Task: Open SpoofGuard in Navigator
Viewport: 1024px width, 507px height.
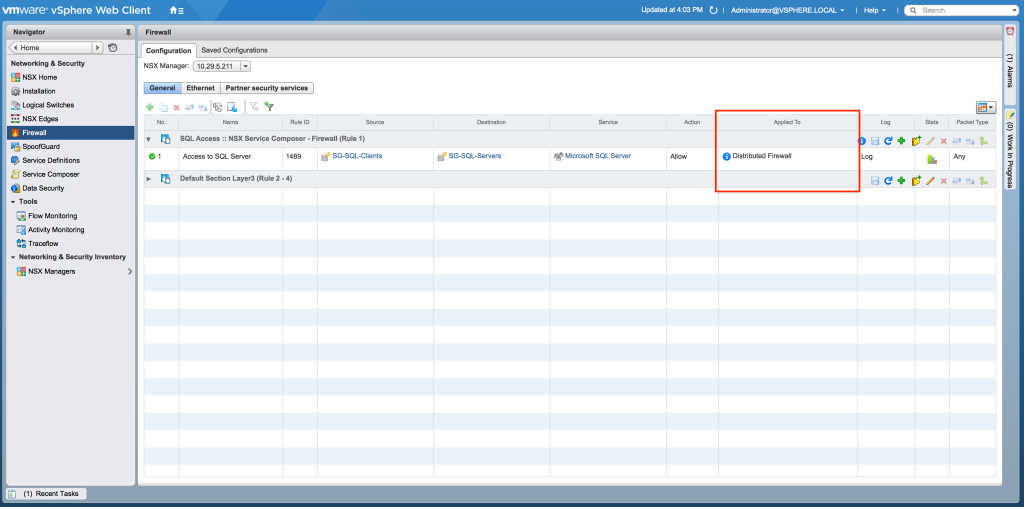Action: pyautogui.click(x=40, y=147)
